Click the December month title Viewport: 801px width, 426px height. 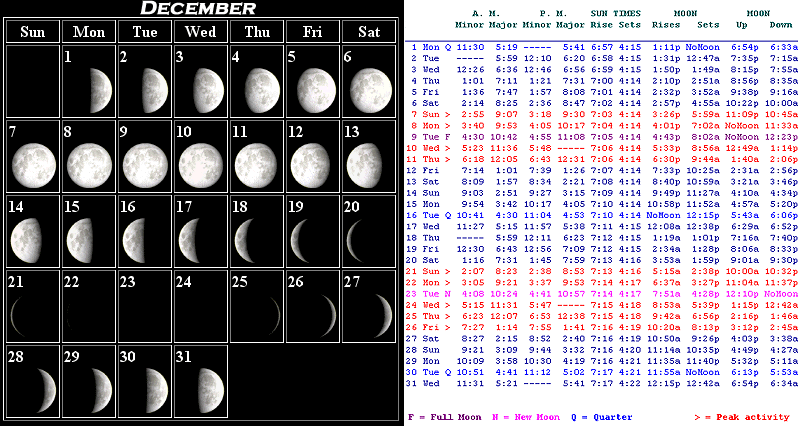point(197,9)
